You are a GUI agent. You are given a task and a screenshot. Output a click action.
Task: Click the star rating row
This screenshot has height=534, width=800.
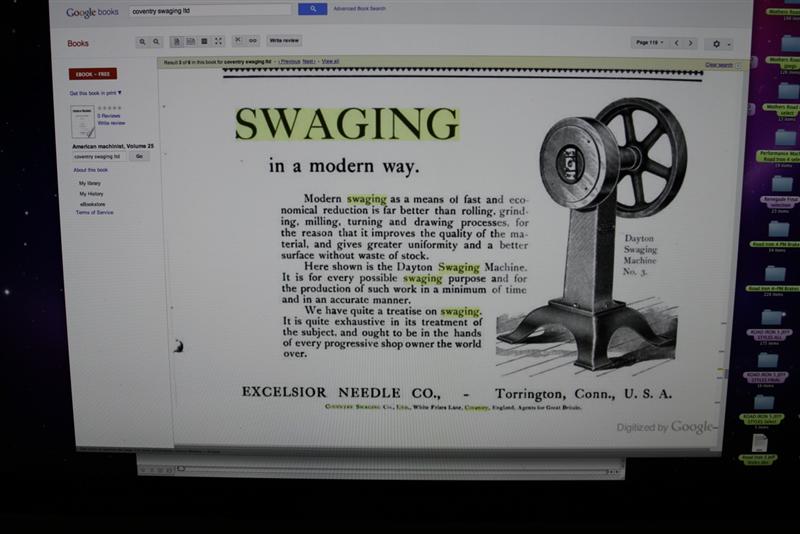[x=110, y=108]
